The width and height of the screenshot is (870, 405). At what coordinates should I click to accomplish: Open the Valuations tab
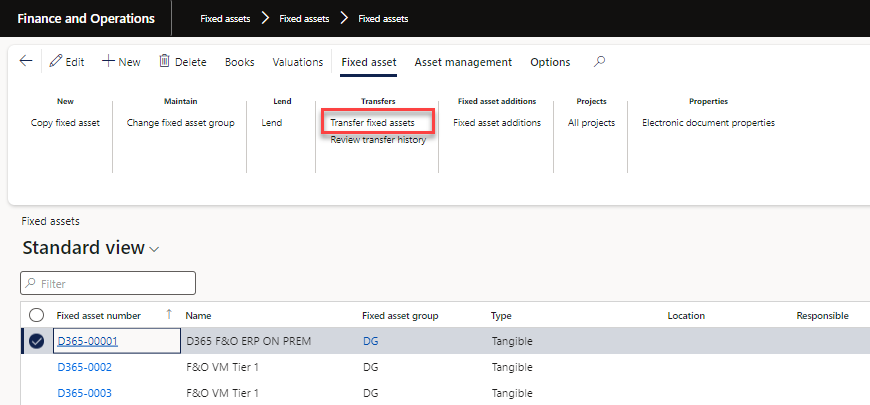point(297,62)
